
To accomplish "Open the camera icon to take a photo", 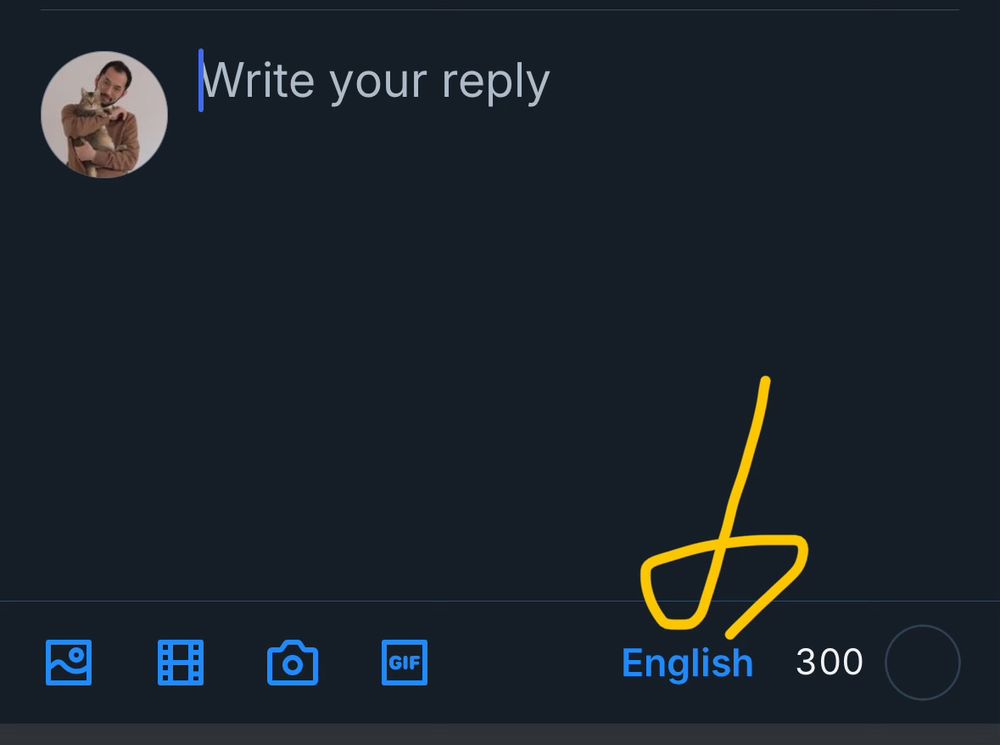I will pyautogui.click(x=292, y=661).
